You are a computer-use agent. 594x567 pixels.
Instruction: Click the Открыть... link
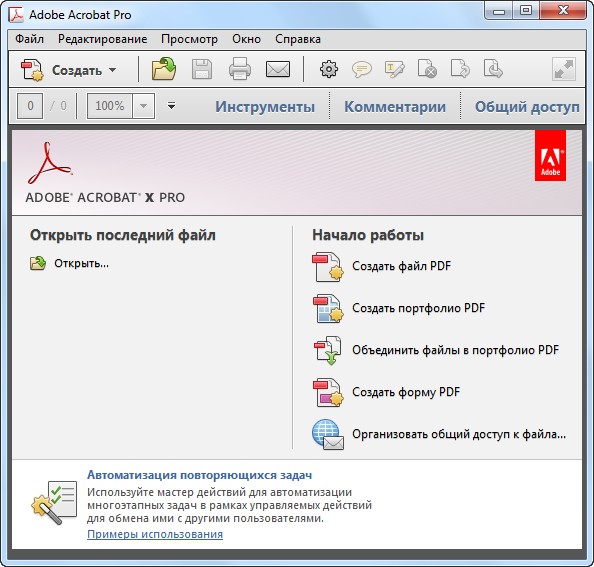point(81,263)
